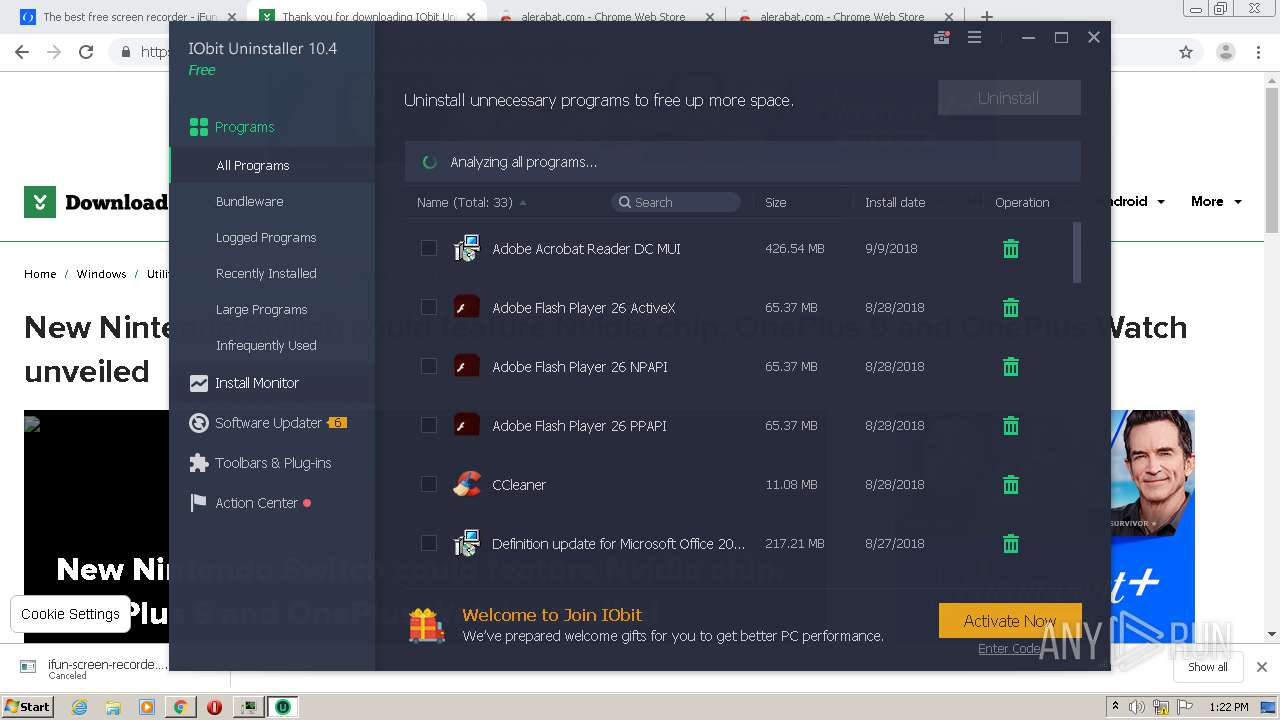This screenshot has height=720, width=1280.
Task: Click Show all downloads in Chrome
Action: click(x=1208, y=667)
